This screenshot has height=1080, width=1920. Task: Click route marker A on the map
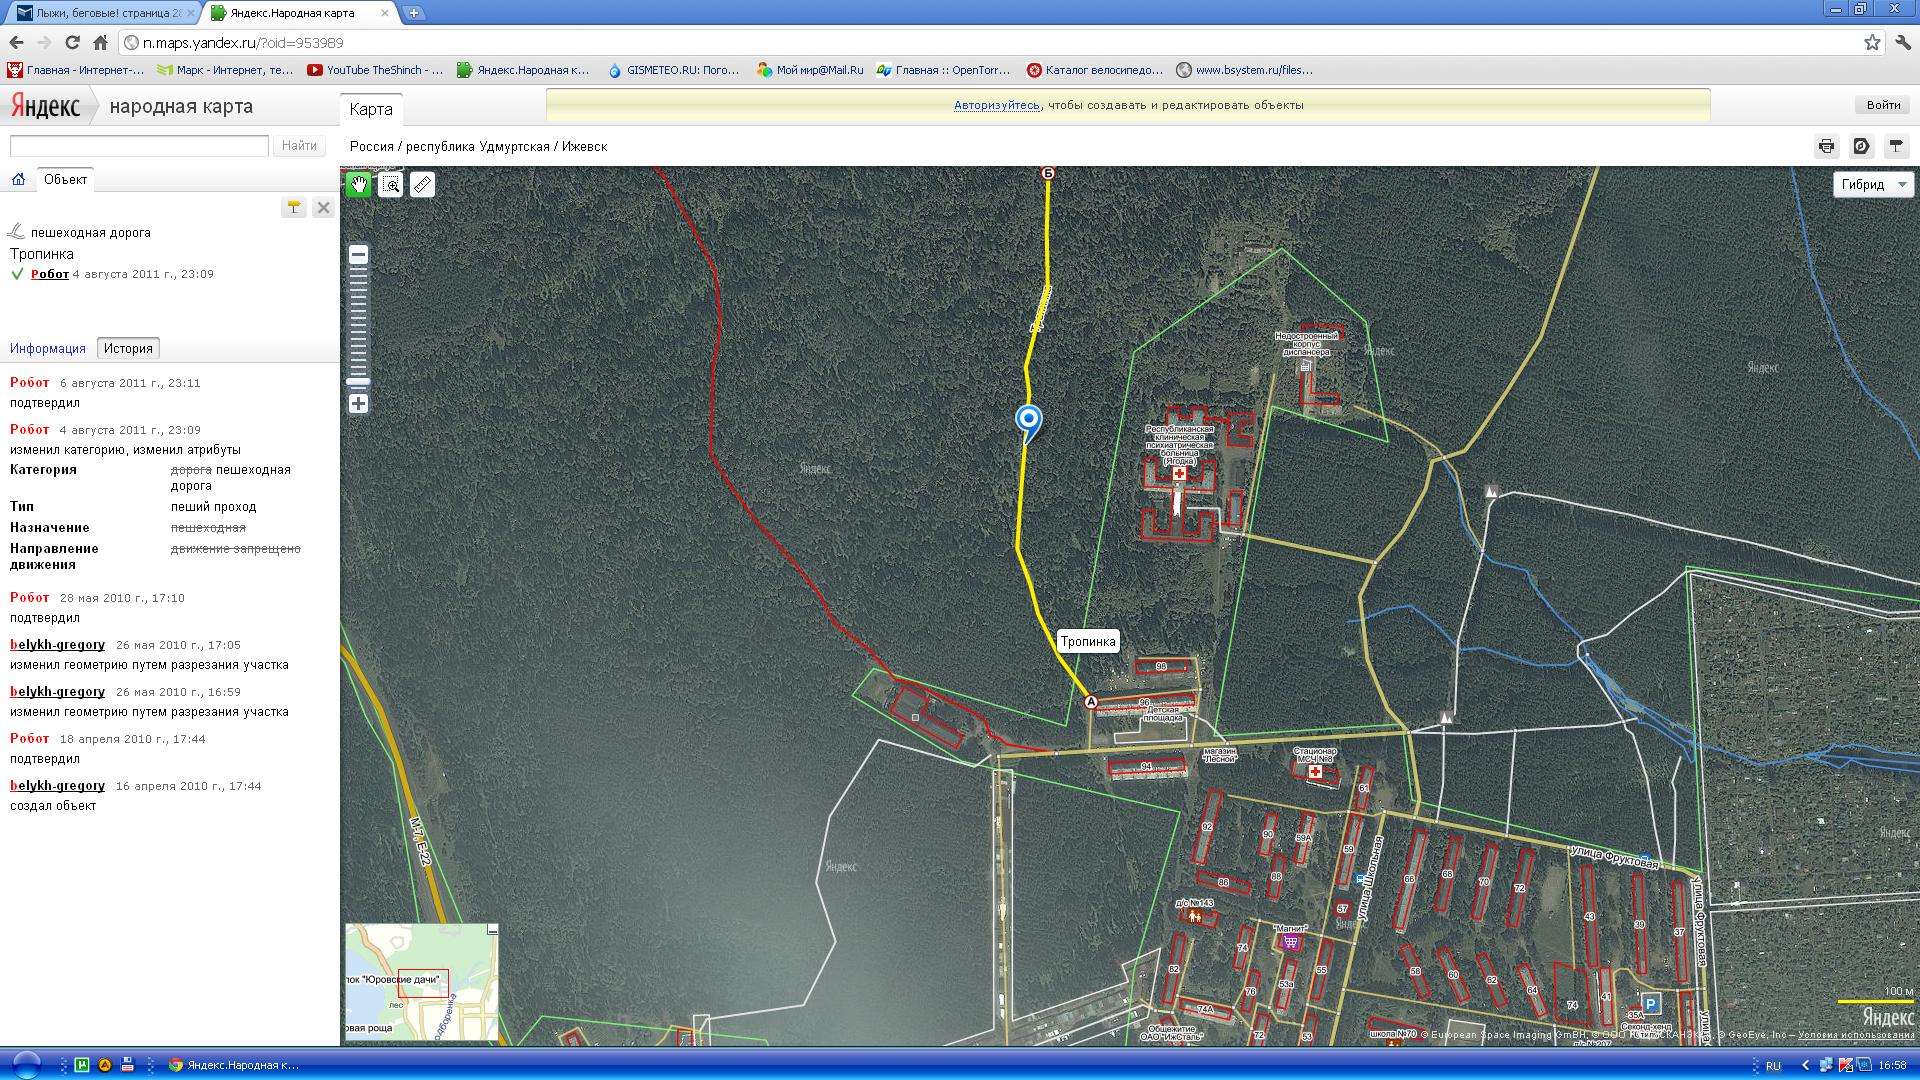pos(1091,702)
